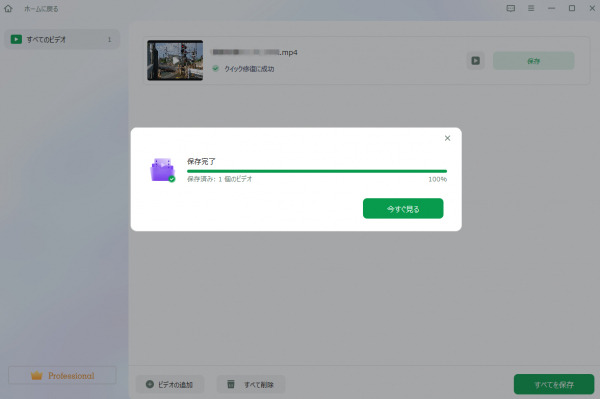This screenshot has height=399, width=600.
Task: Open the feedback message icon
Action: coord(510,8)
